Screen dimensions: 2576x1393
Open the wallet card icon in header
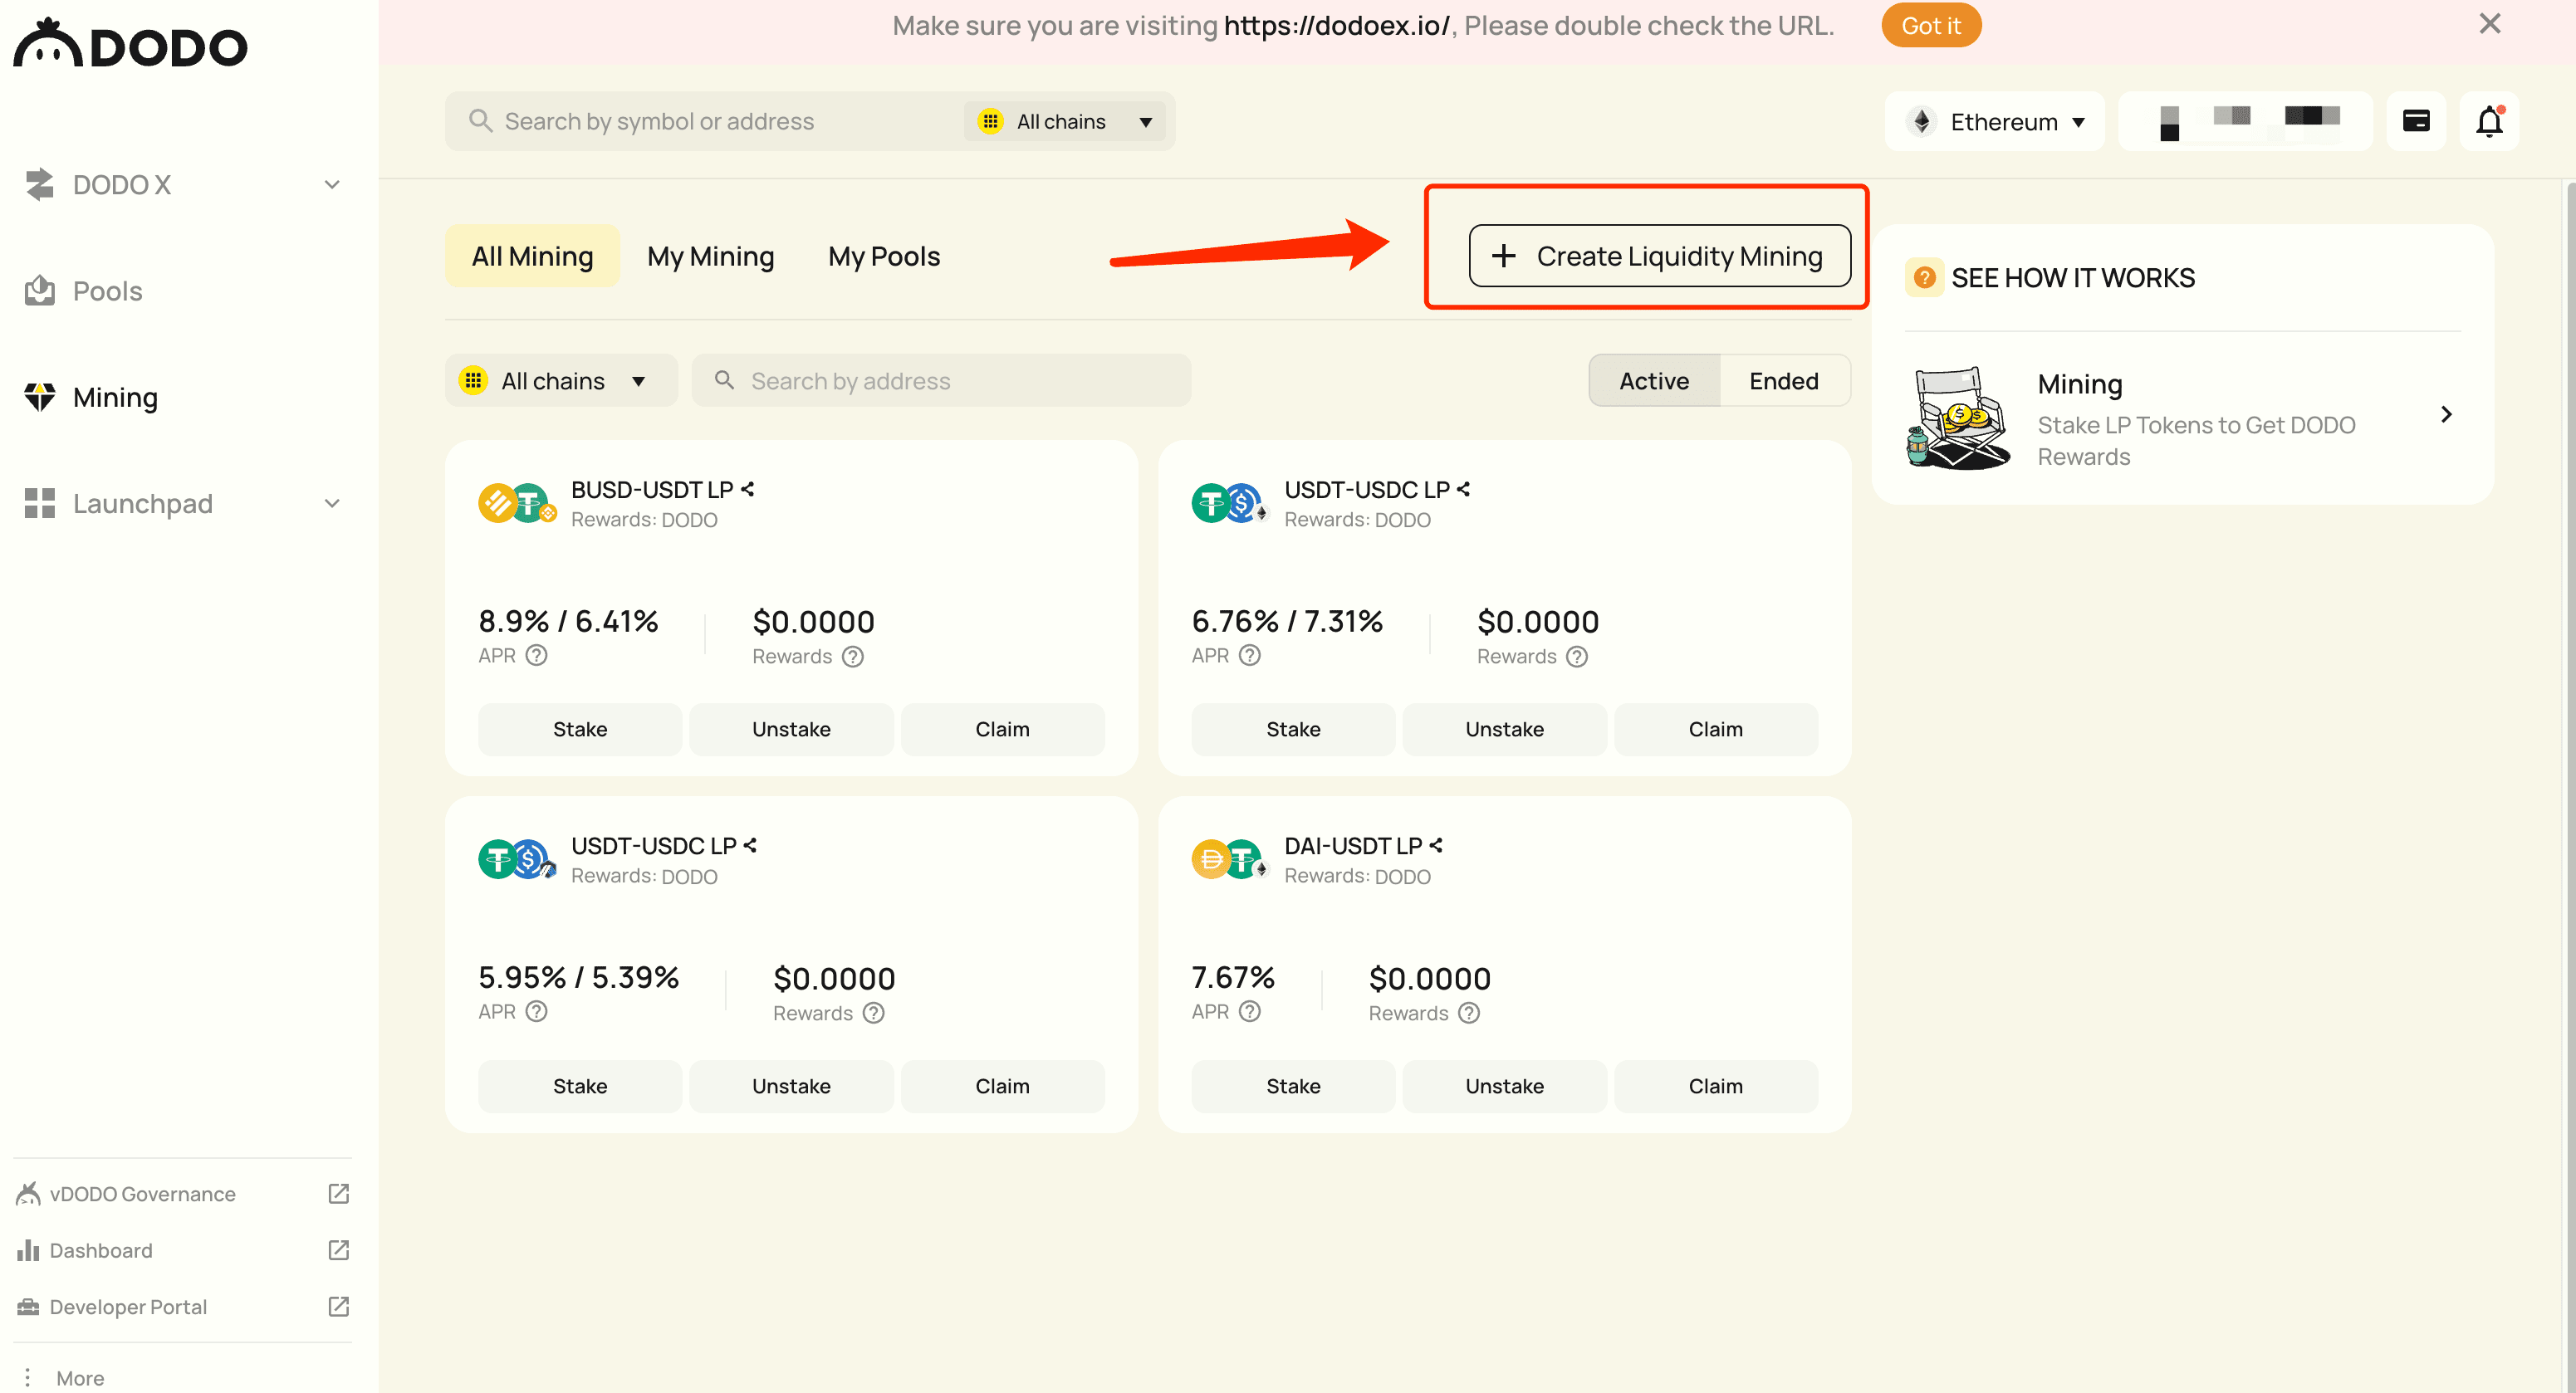tap(2416, 121)
